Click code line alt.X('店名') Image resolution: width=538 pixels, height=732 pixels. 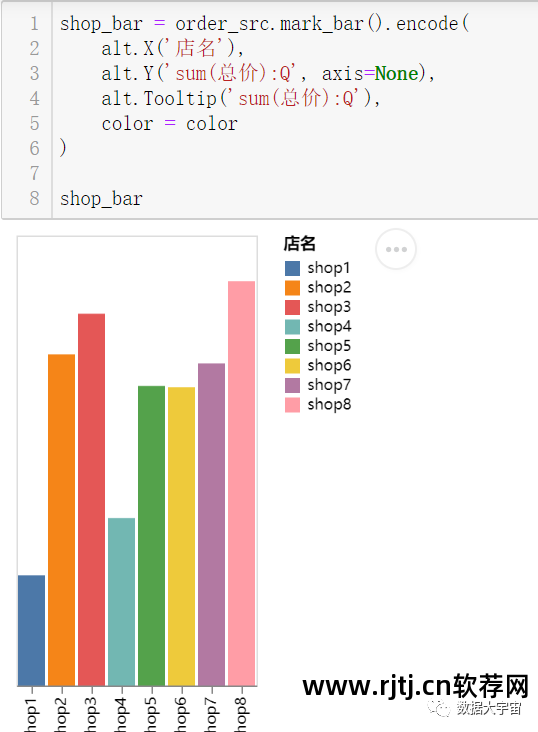click(172, 49)
